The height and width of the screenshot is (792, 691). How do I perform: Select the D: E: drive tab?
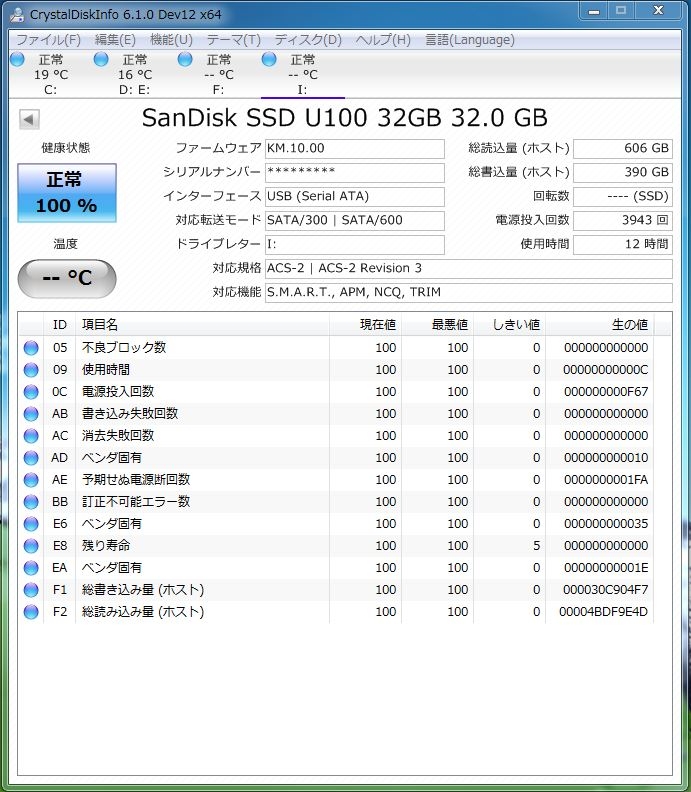134,74
